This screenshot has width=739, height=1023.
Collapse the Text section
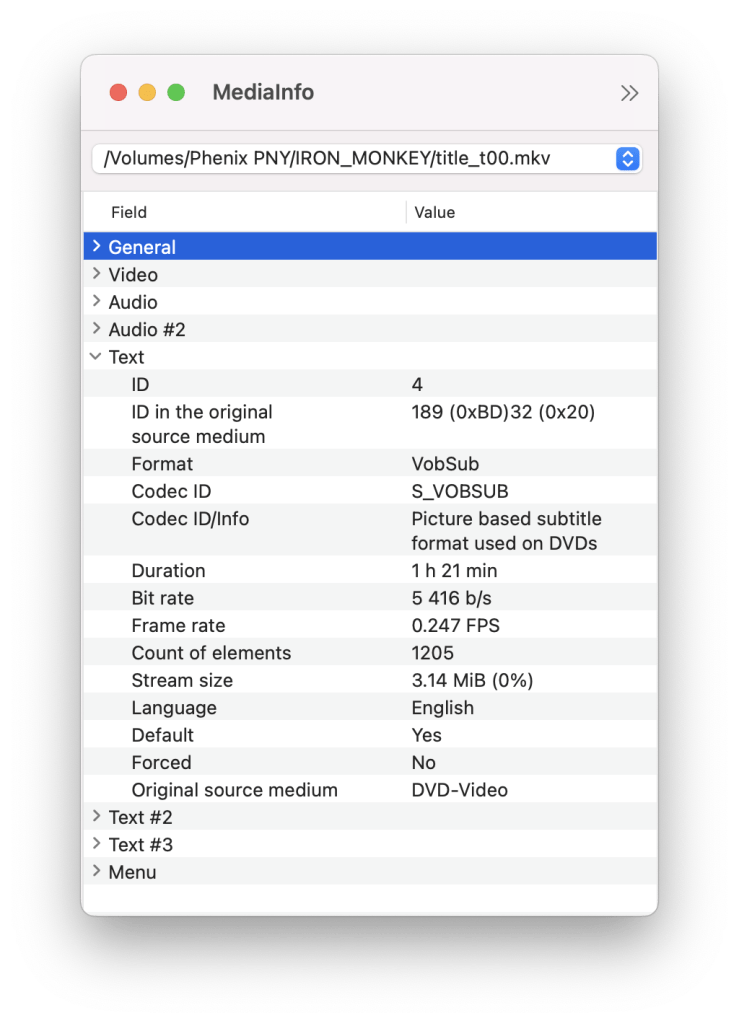coord(96,356)
